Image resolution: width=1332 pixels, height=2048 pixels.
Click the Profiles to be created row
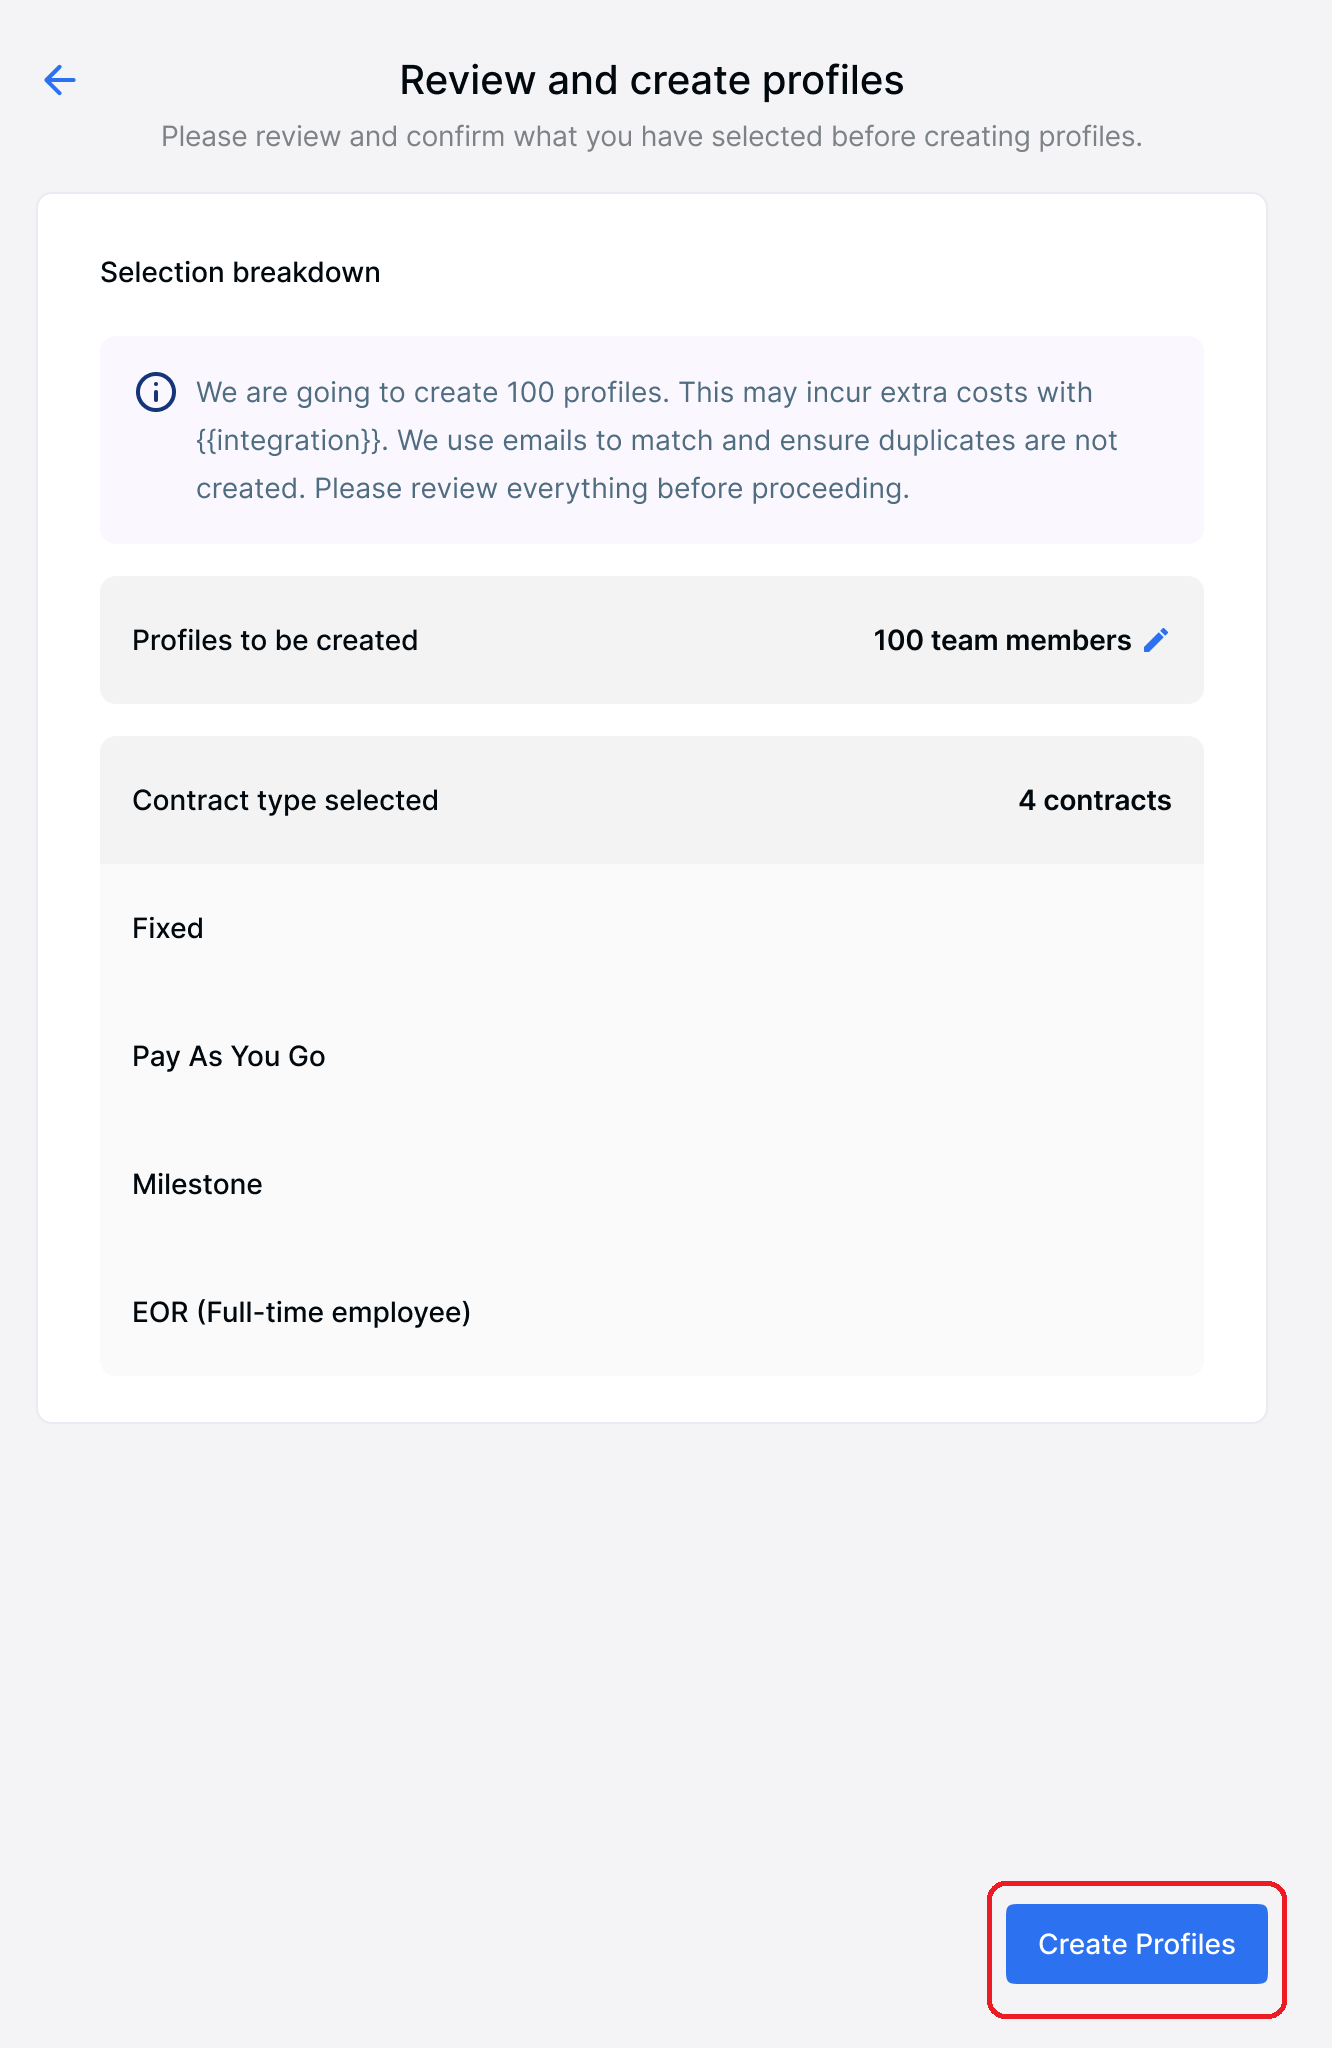652,640
